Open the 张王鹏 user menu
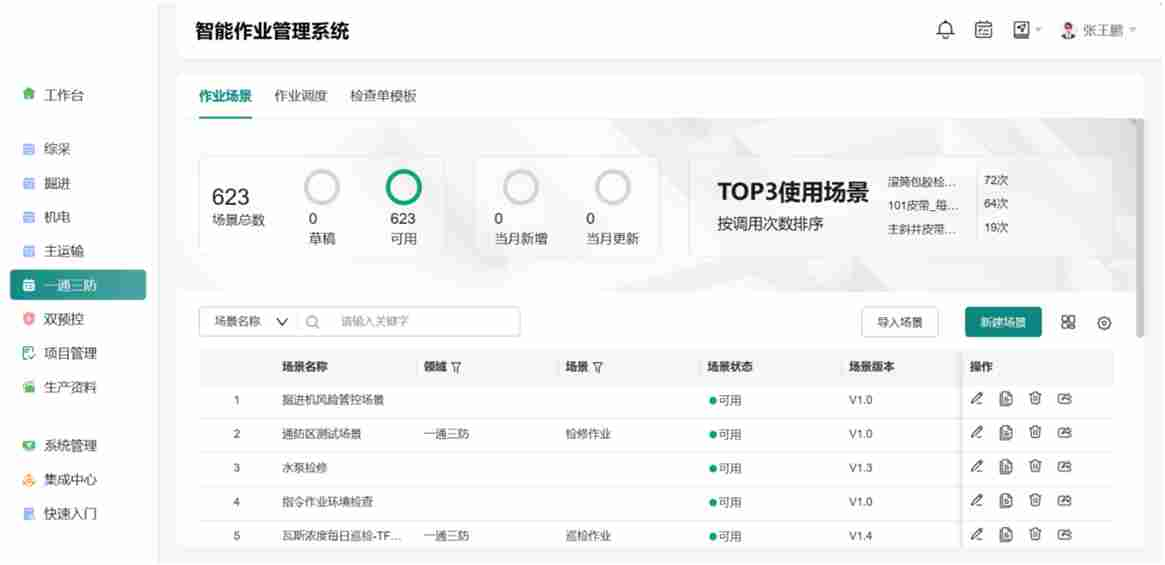Image resolution: width=1165 pixels, height=565 pixels. tap(1099, 31)
